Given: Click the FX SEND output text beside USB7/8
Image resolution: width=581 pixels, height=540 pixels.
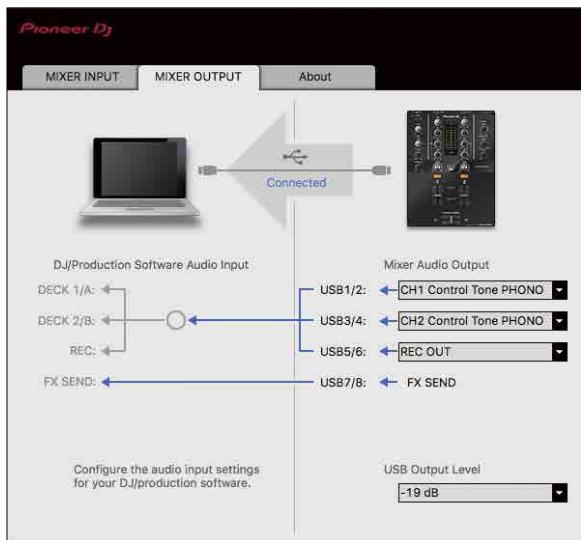Looking at the screenshot, I should [x=432, y=382].
